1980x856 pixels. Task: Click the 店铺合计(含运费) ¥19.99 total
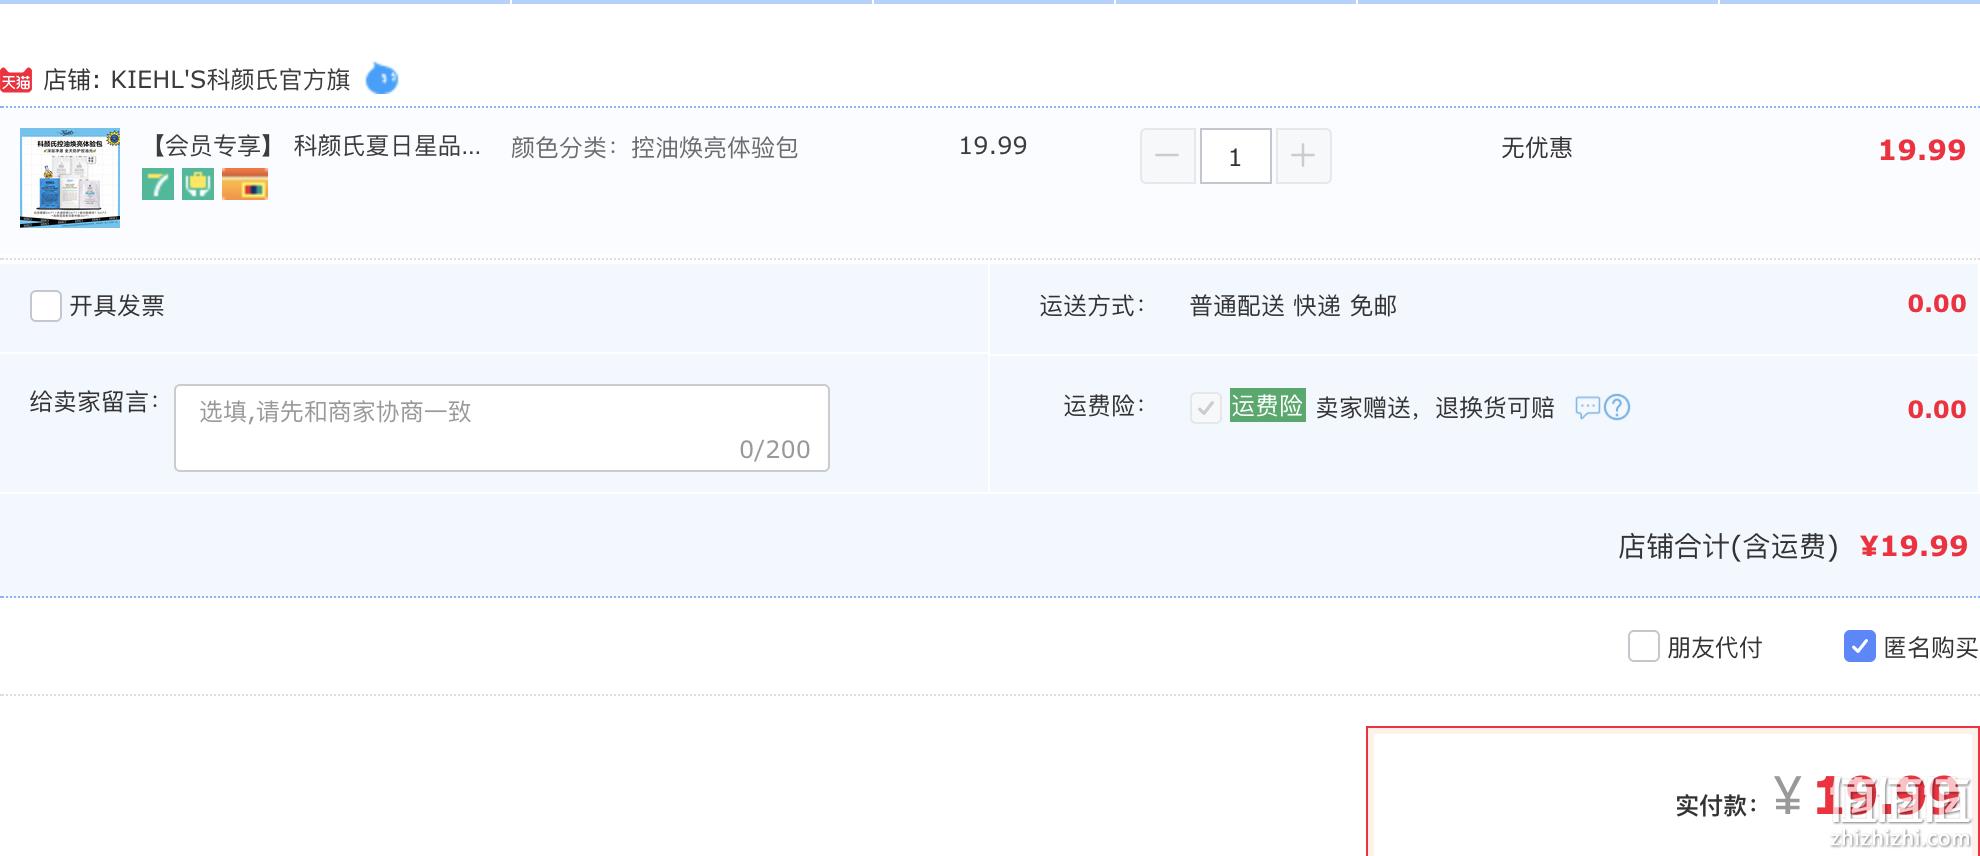(1793, 546)
